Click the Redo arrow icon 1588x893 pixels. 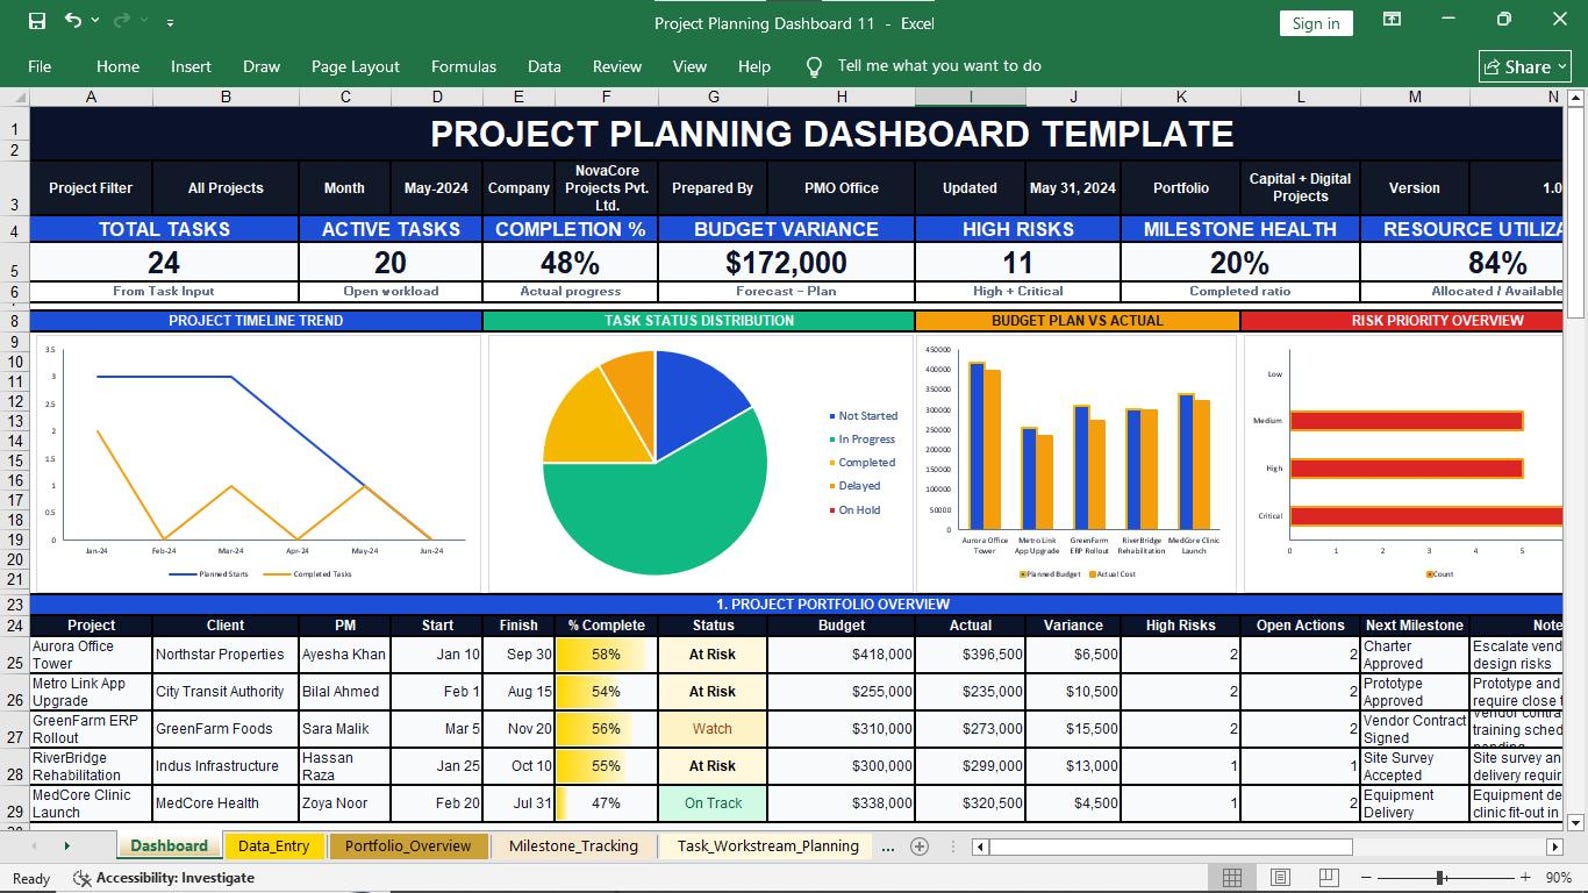click(x=122, y=20)
